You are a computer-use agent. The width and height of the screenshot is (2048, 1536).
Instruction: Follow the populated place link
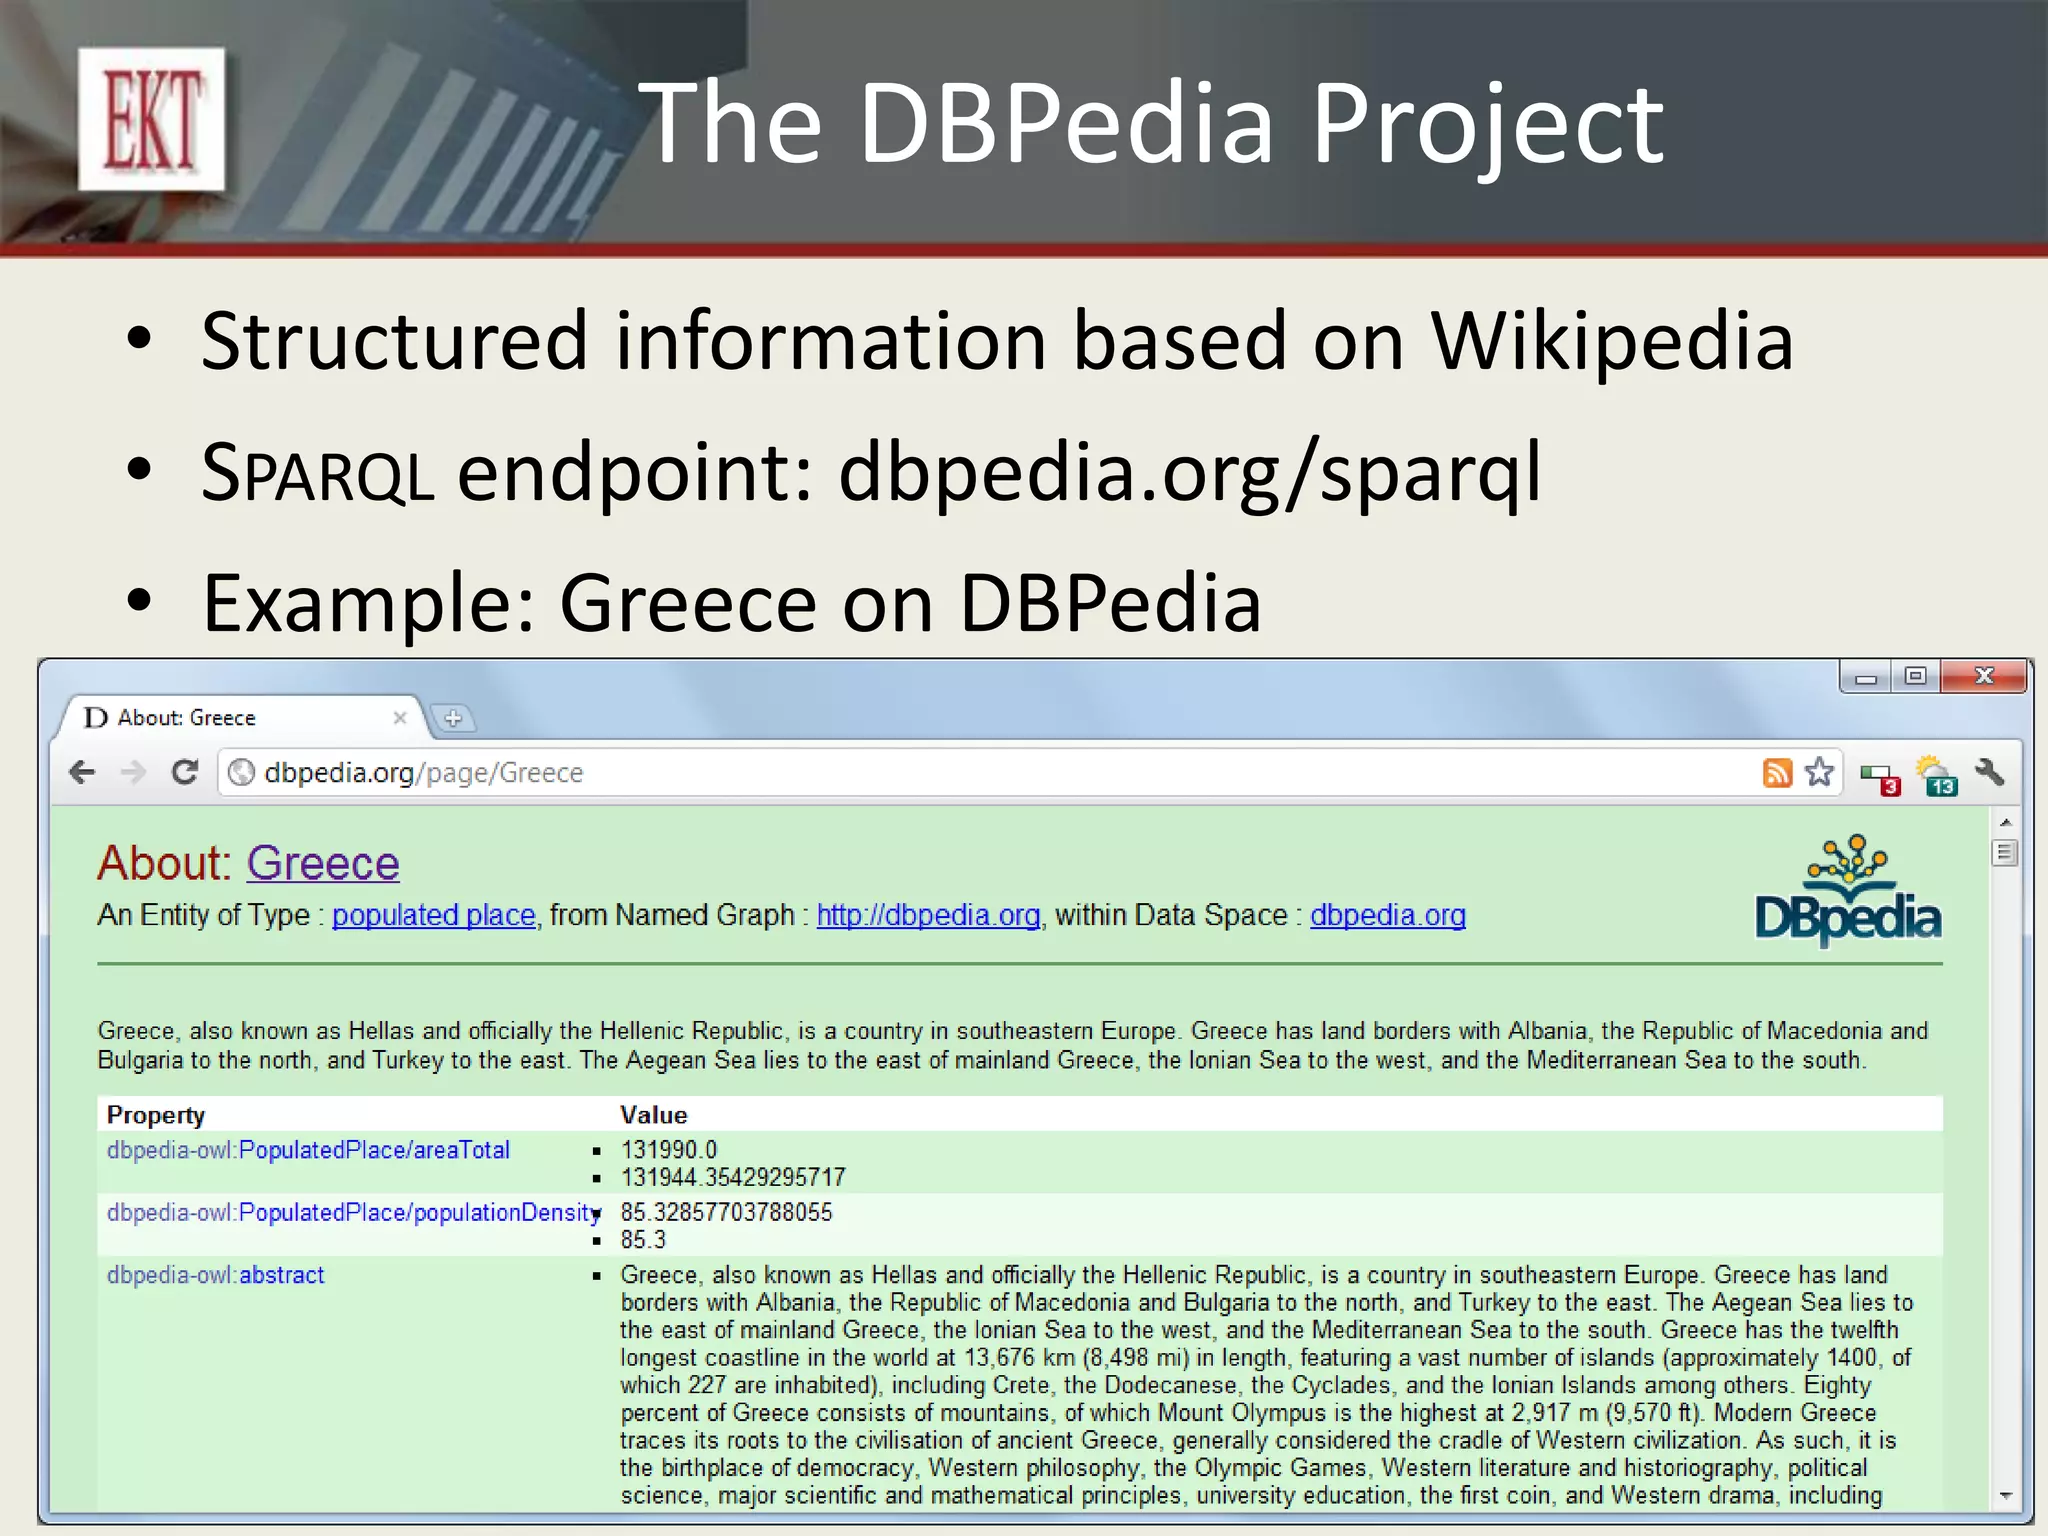434,915
